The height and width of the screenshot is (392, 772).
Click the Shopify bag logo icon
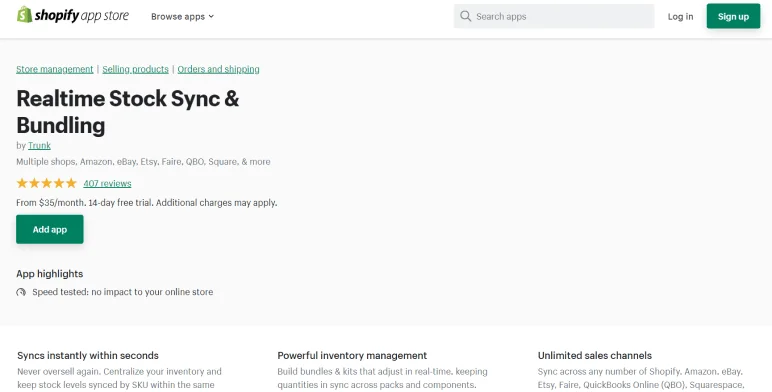click(x=24, y=15)
